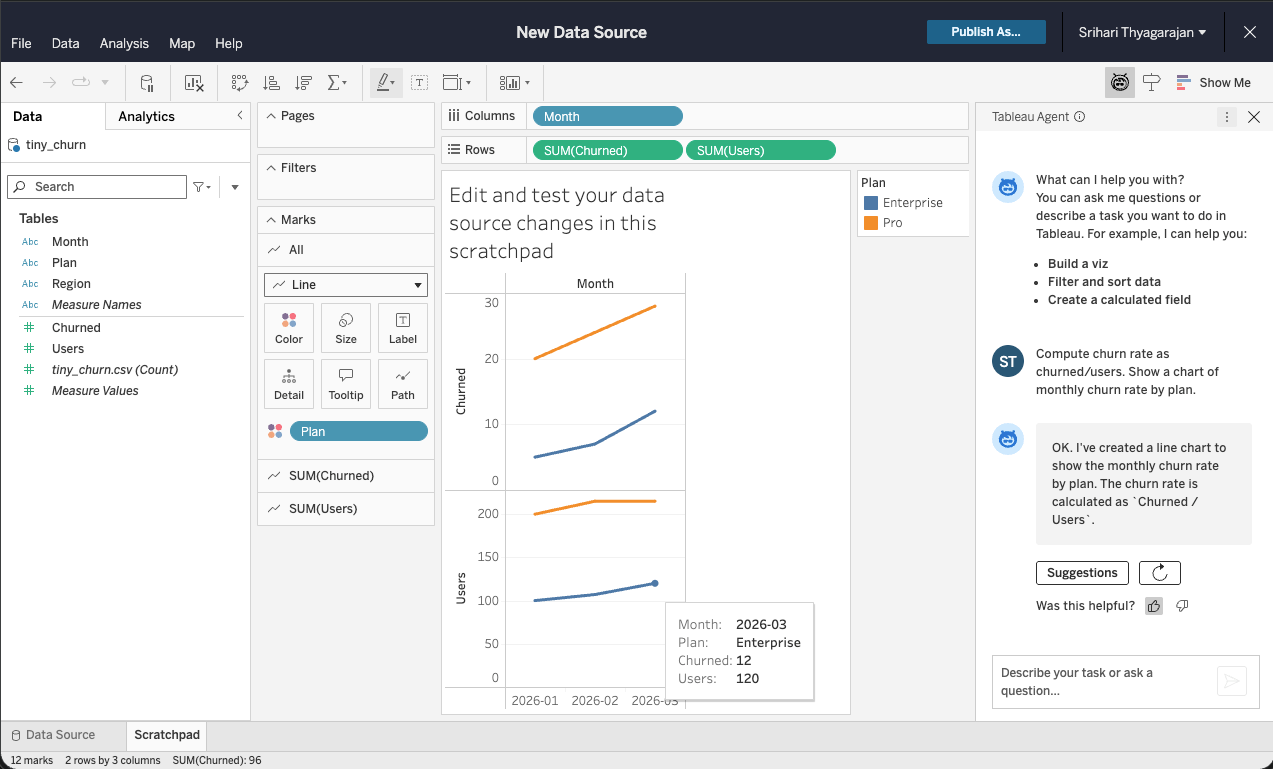
Task: Click the Plan color pill in Marks
Action: 358,432
